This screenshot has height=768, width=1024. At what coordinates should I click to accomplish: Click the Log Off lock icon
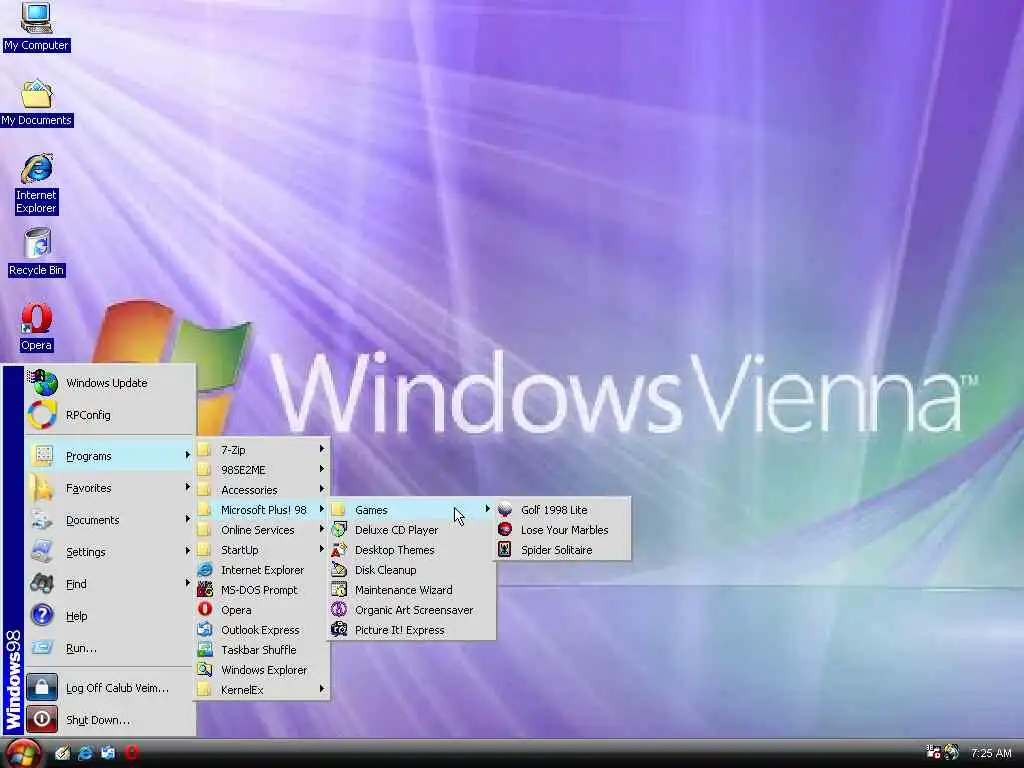pos(42,687)
